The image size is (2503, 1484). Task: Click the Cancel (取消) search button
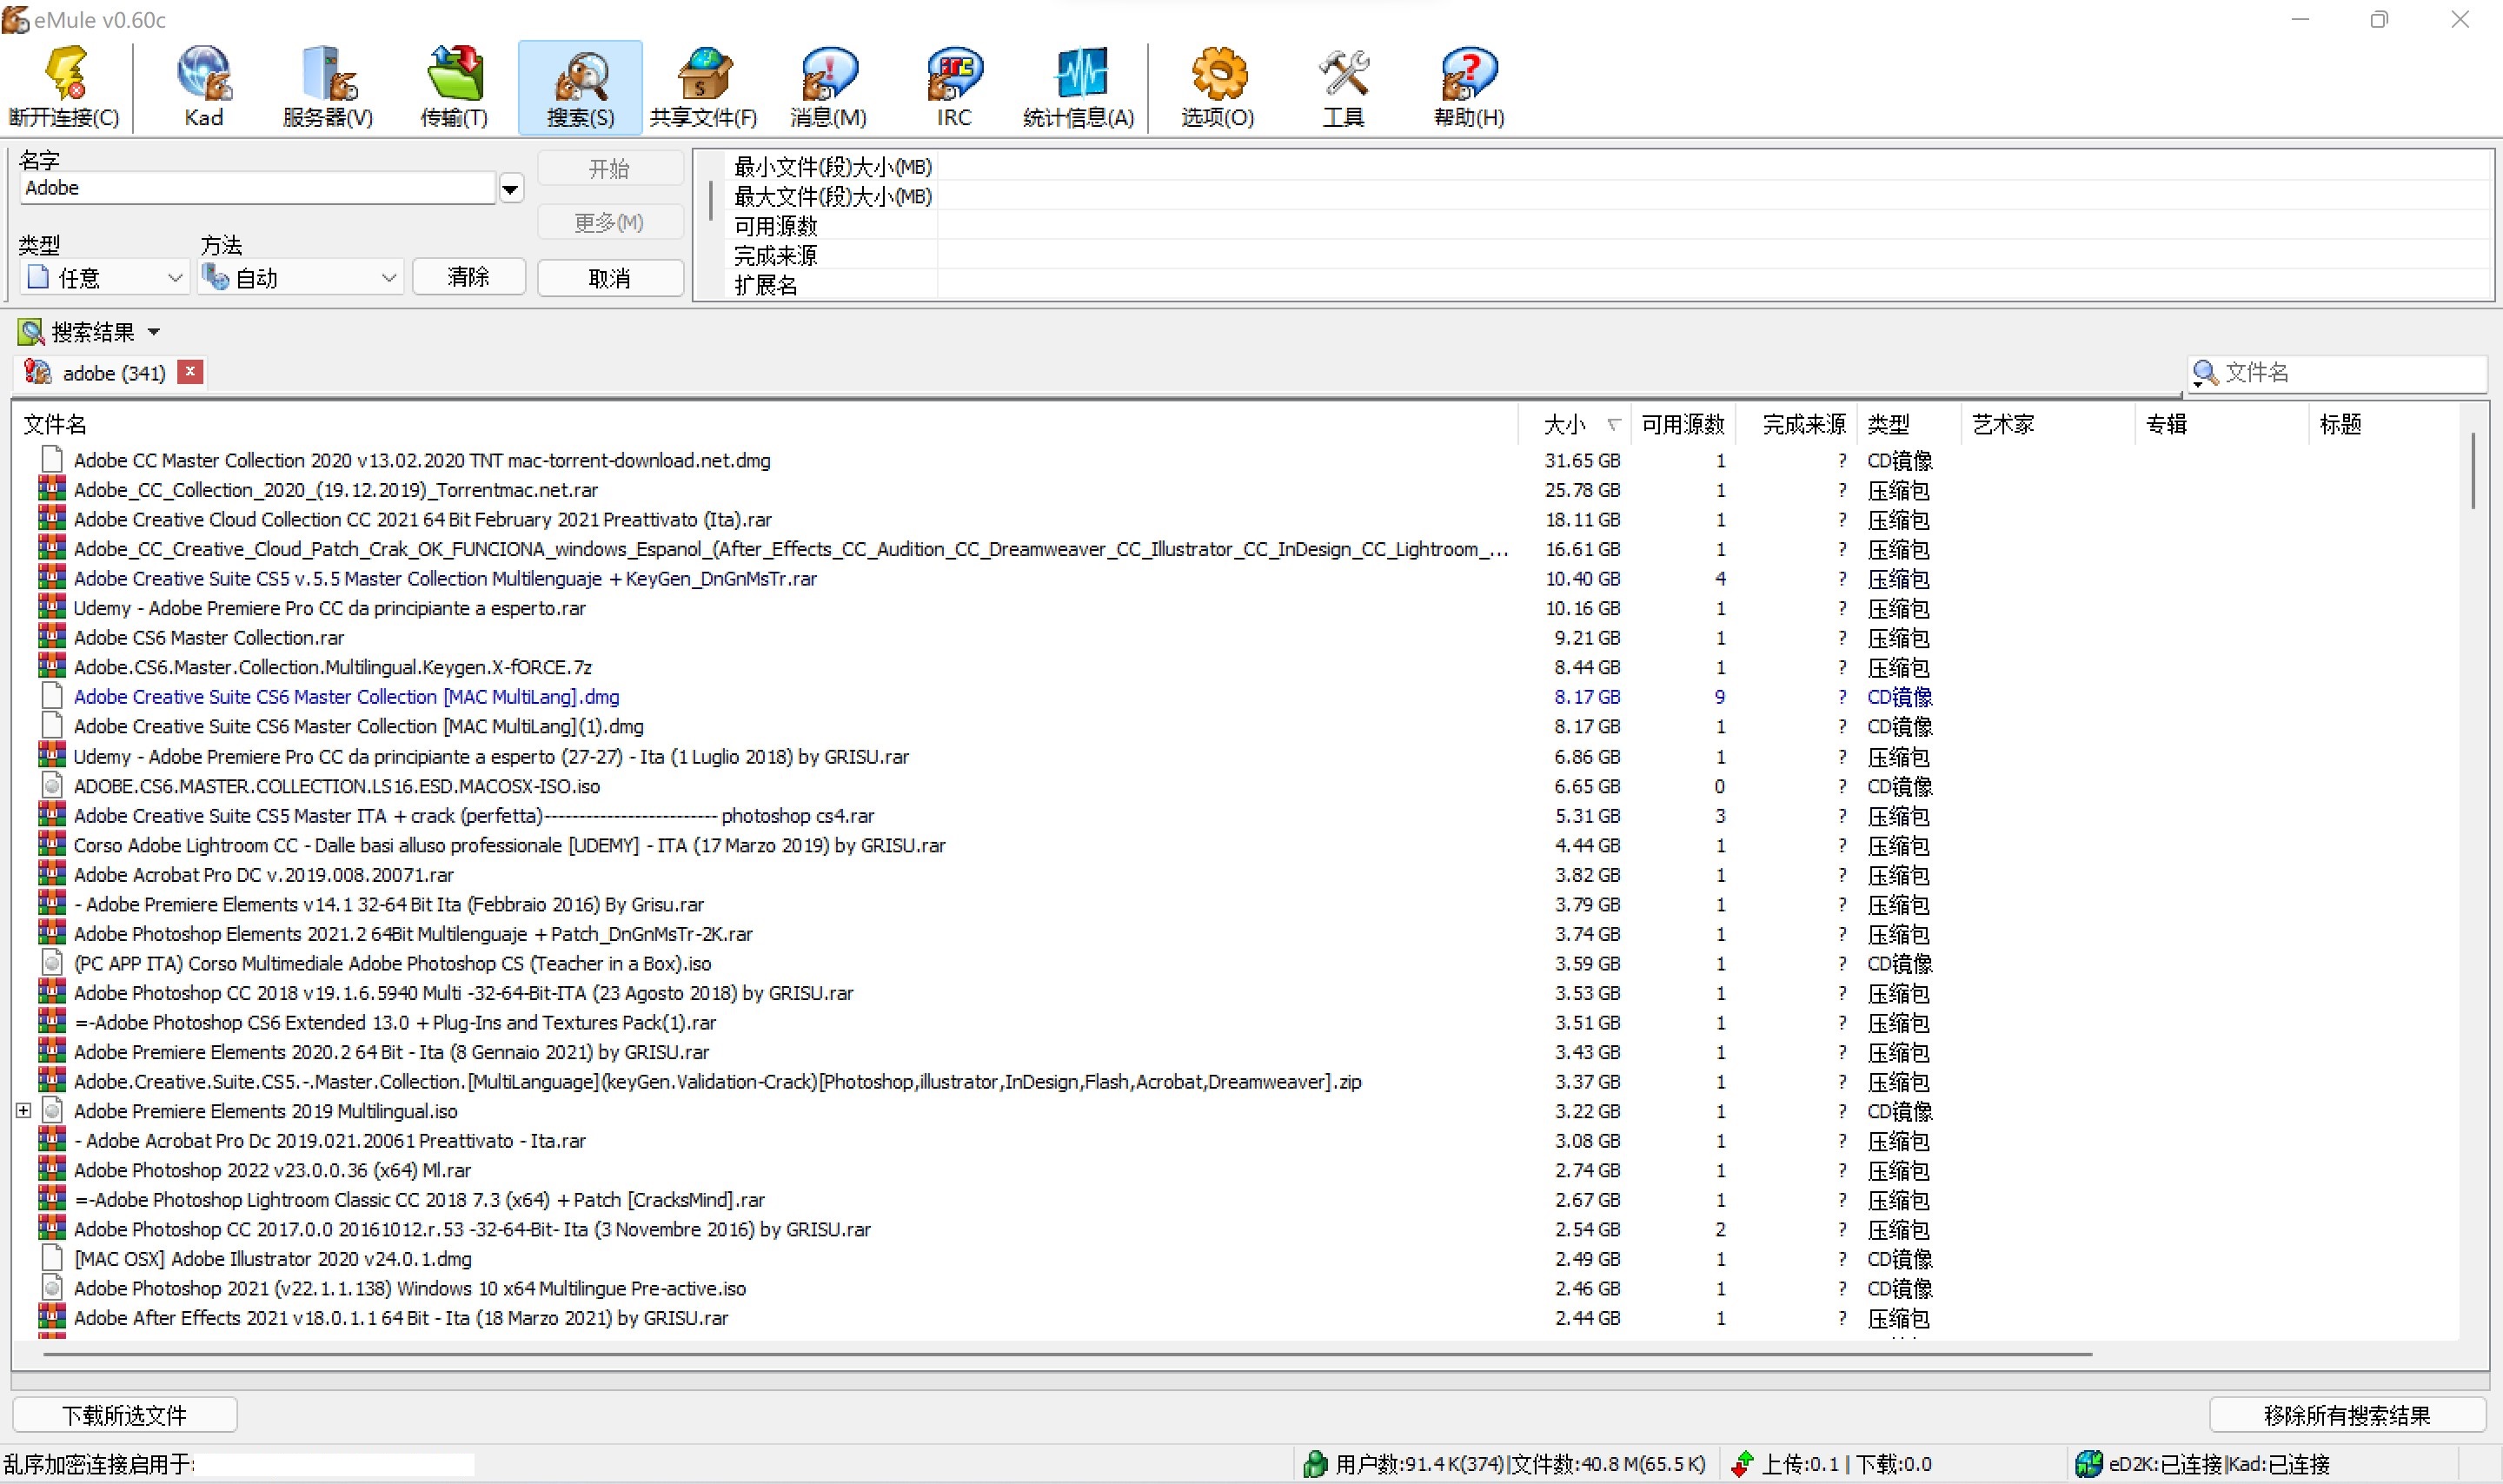coord(610,278)
